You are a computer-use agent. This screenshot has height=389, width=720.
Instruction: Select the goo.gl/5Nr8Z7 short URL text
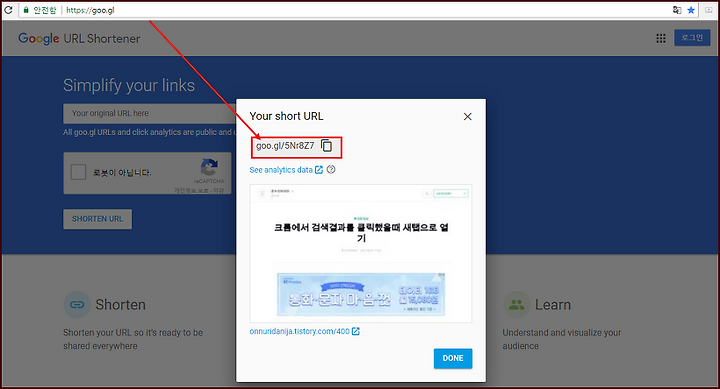(285, 146)
